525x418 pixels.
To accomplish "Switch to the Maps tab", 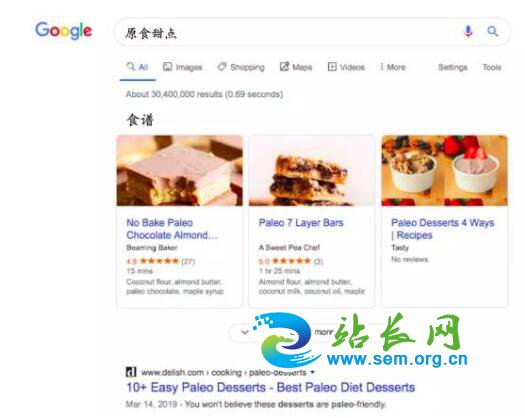I will point(296,67).
